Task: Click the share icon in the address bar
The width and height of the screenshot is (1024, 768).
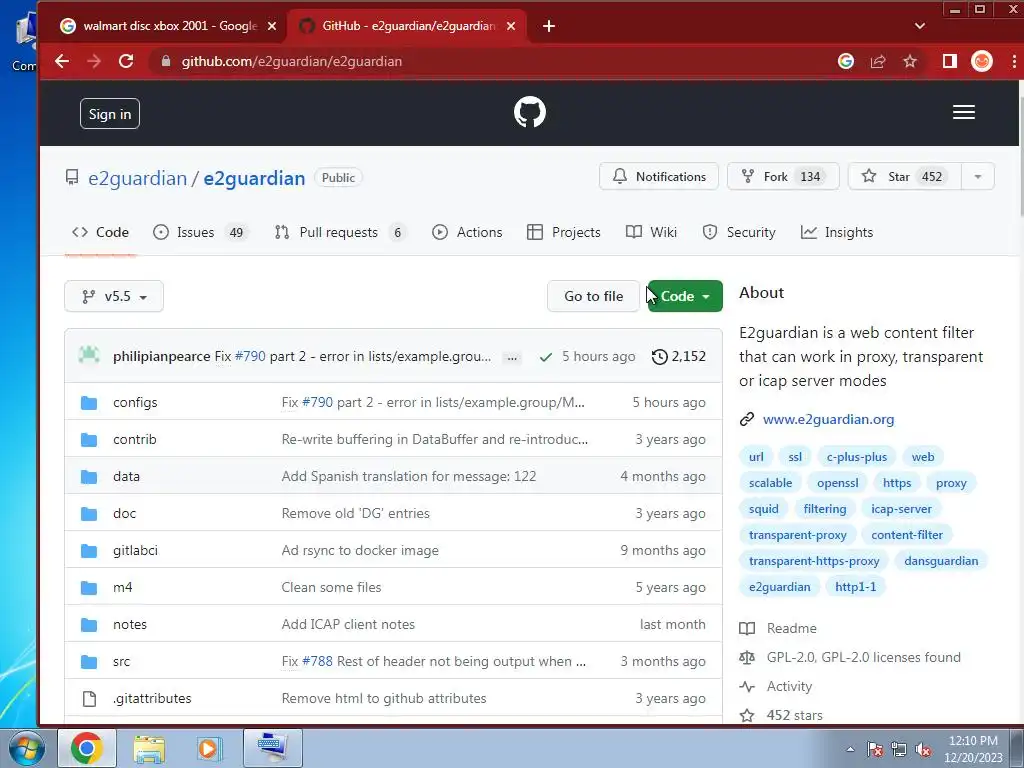Action: (878, 61)
